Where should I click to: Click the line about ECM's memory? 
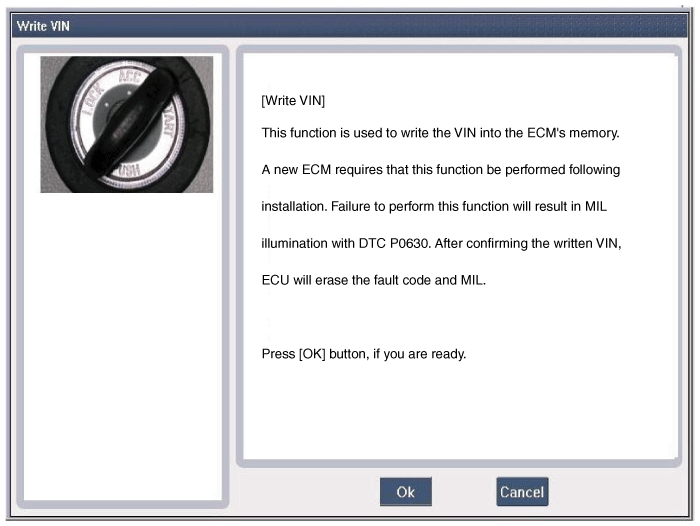440,133
